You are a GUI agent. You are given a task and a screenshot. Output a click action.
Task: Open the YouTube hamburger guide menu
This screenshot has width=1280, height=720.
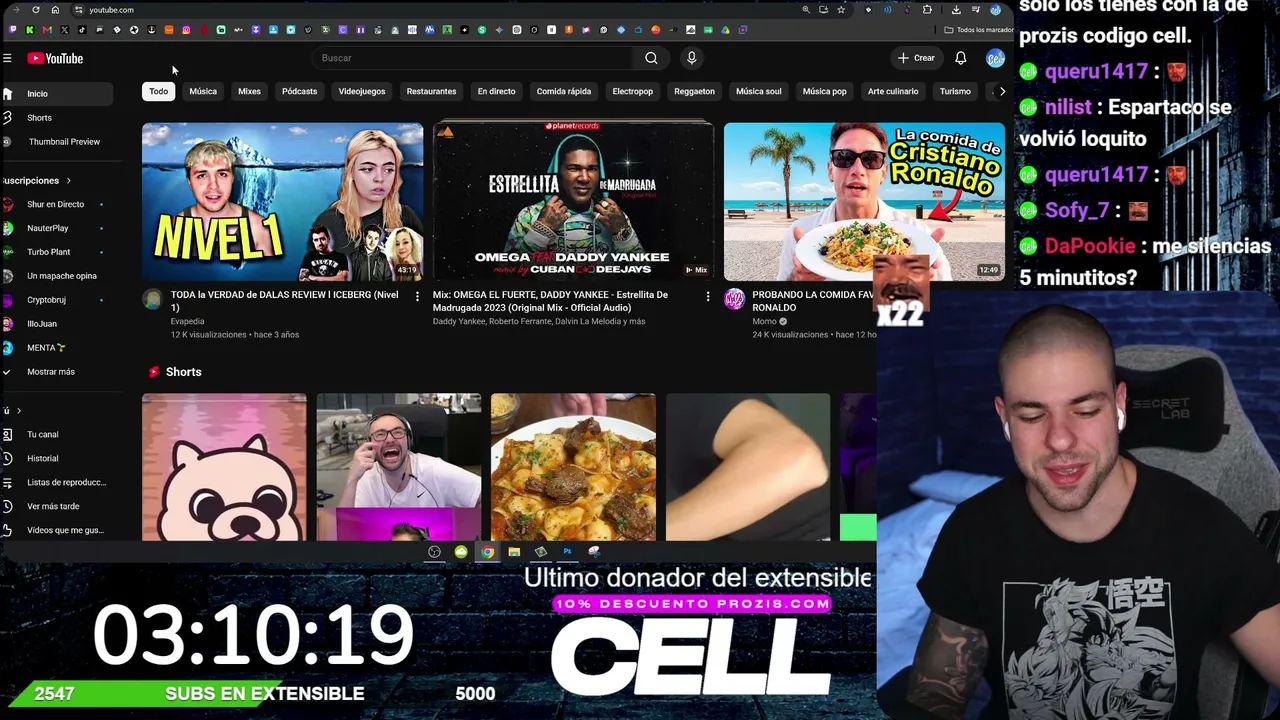[7, 58]
